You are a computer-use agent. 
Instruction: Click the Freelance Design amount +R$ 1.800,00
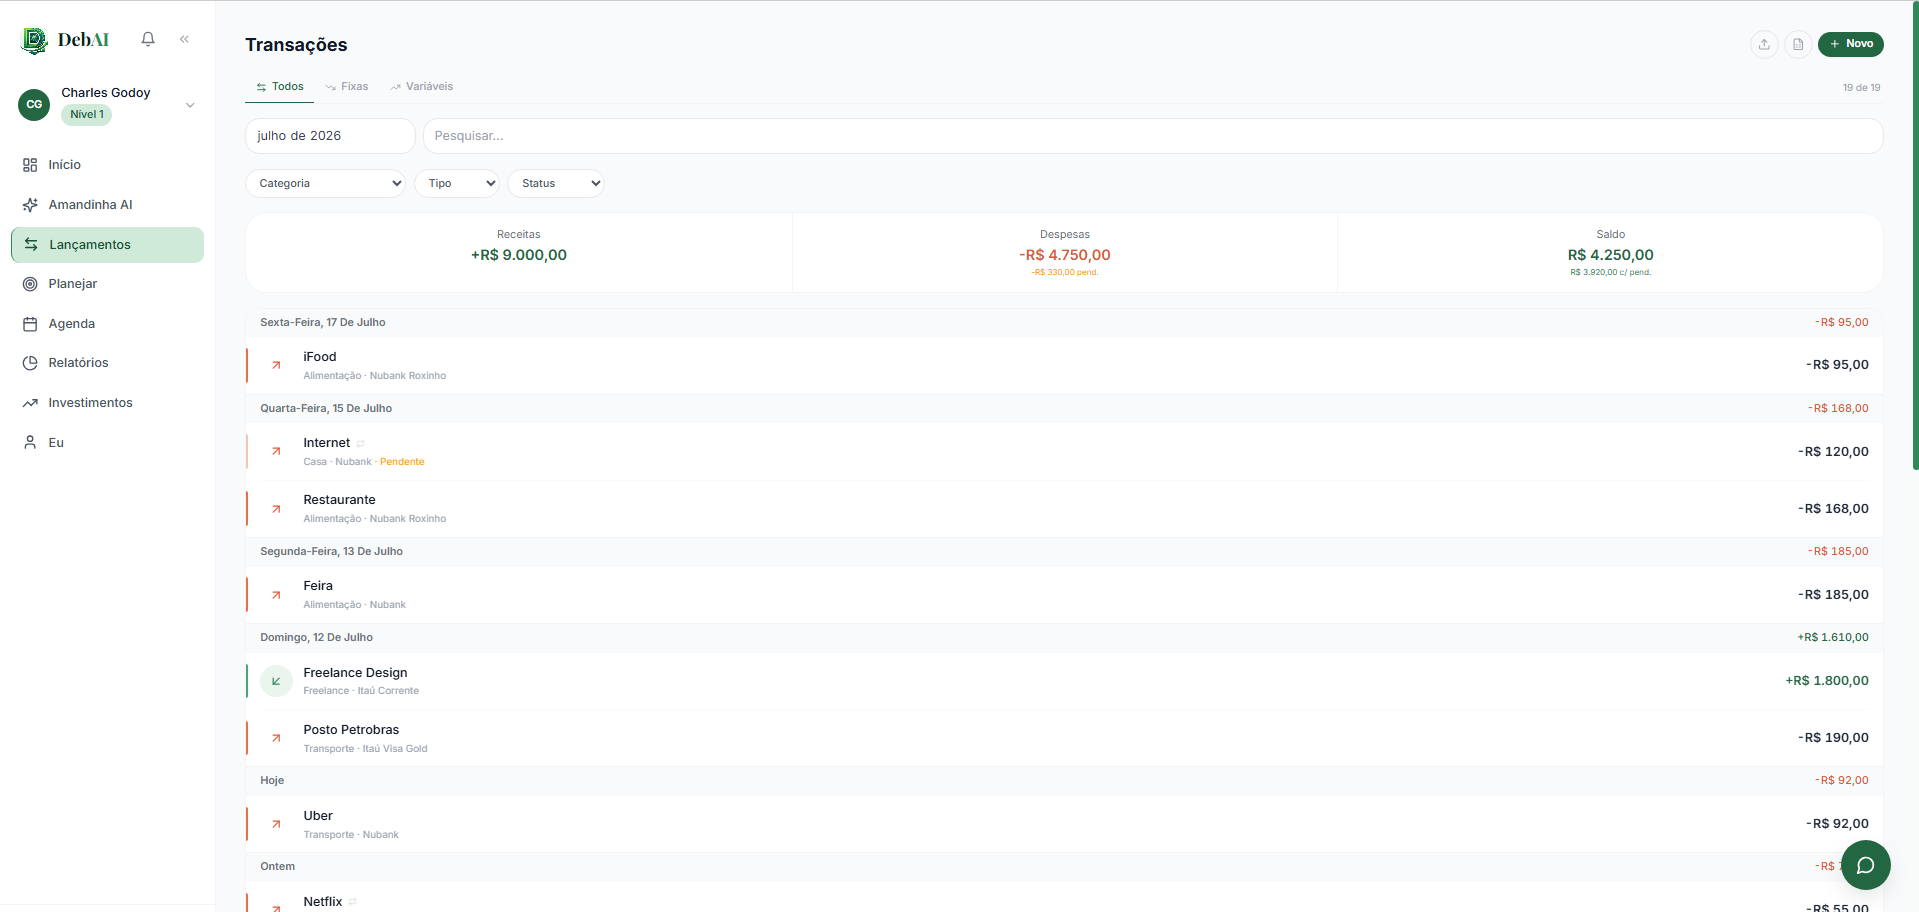point(1827,681)
